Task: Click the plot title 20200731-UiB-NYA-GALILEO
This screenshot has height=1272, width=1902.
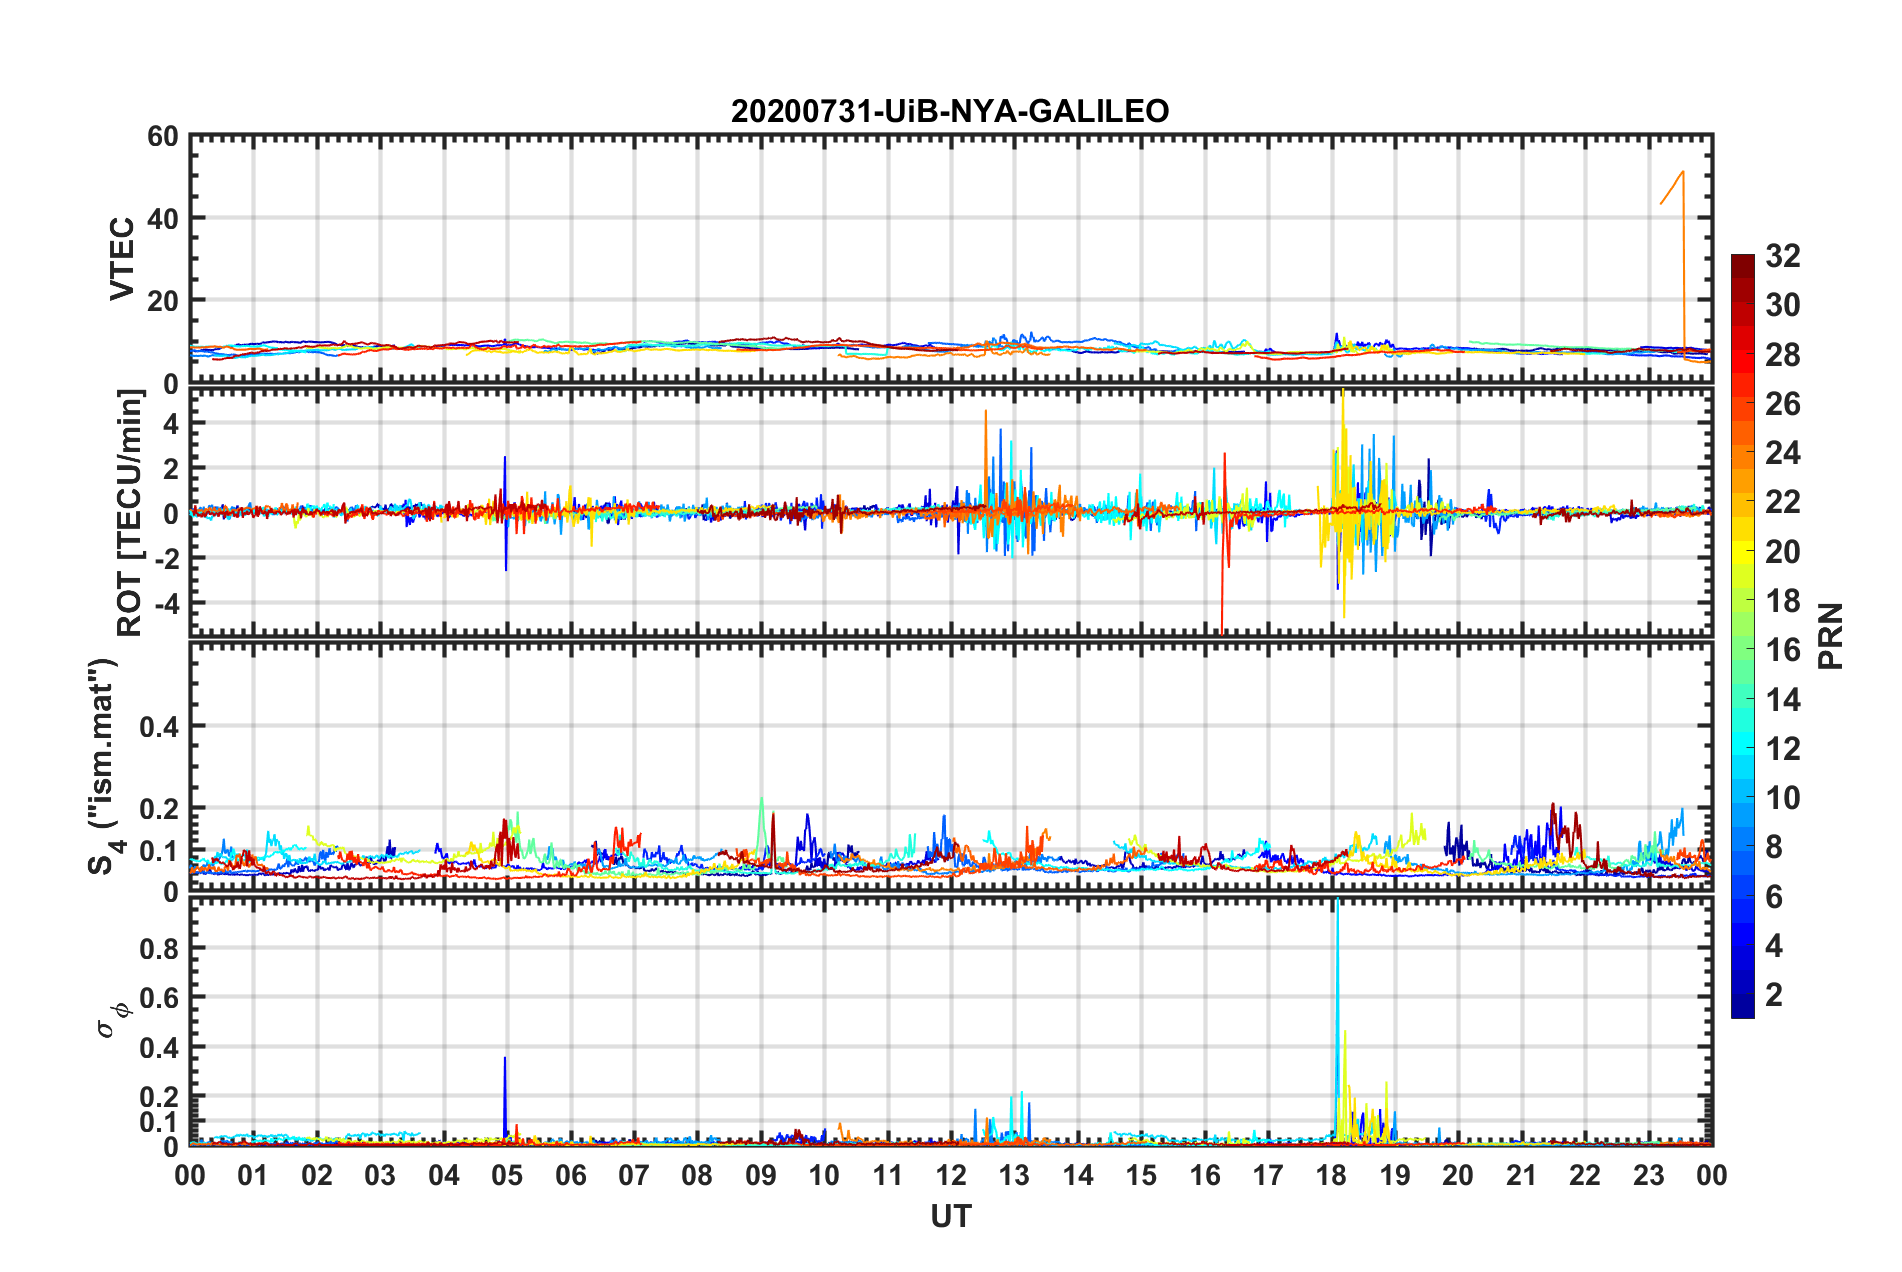Action: point(949,111)
